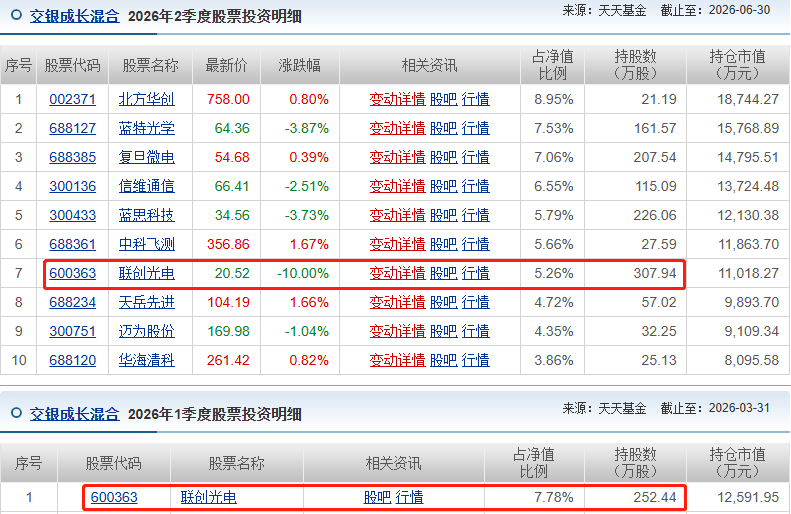Open stock code 002371

point(73,99)
